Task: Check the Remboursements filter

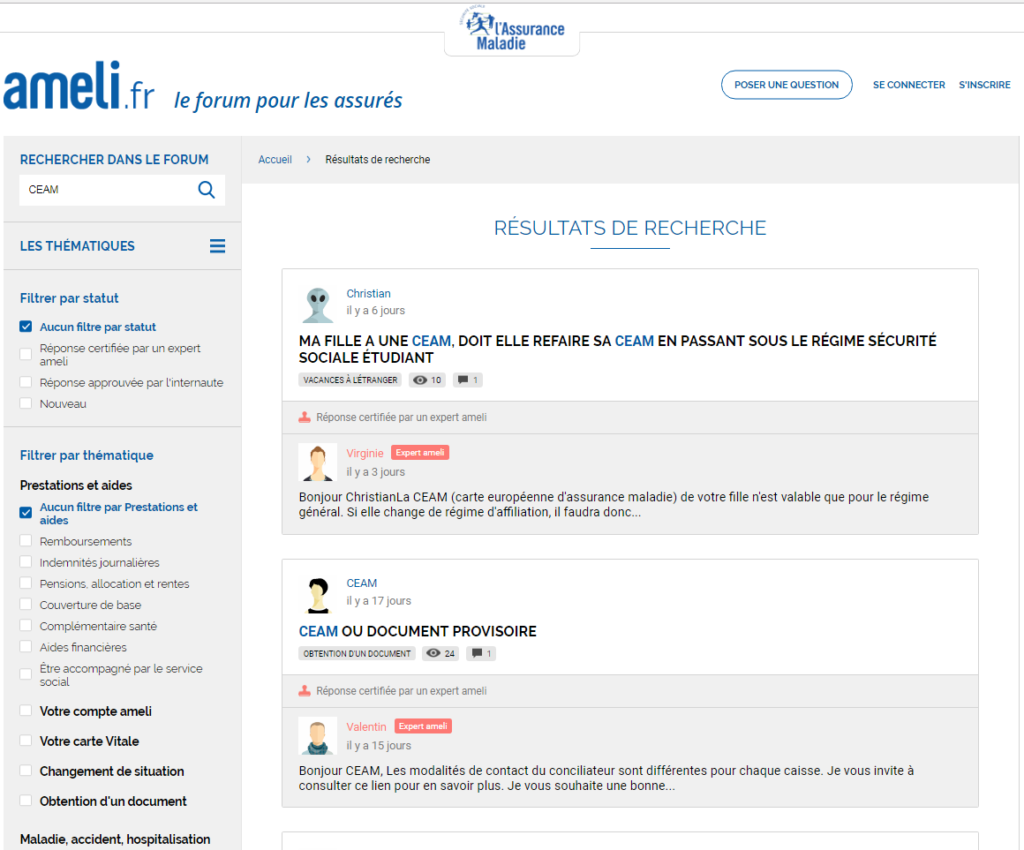Action: [26, 541]
